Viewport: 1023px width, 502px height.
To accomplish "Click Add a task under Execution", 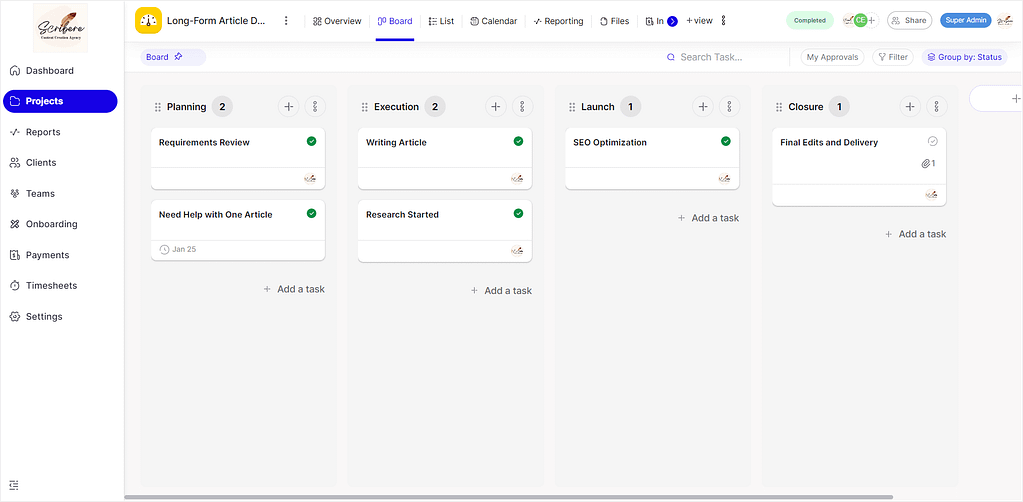I will (501, 290).
